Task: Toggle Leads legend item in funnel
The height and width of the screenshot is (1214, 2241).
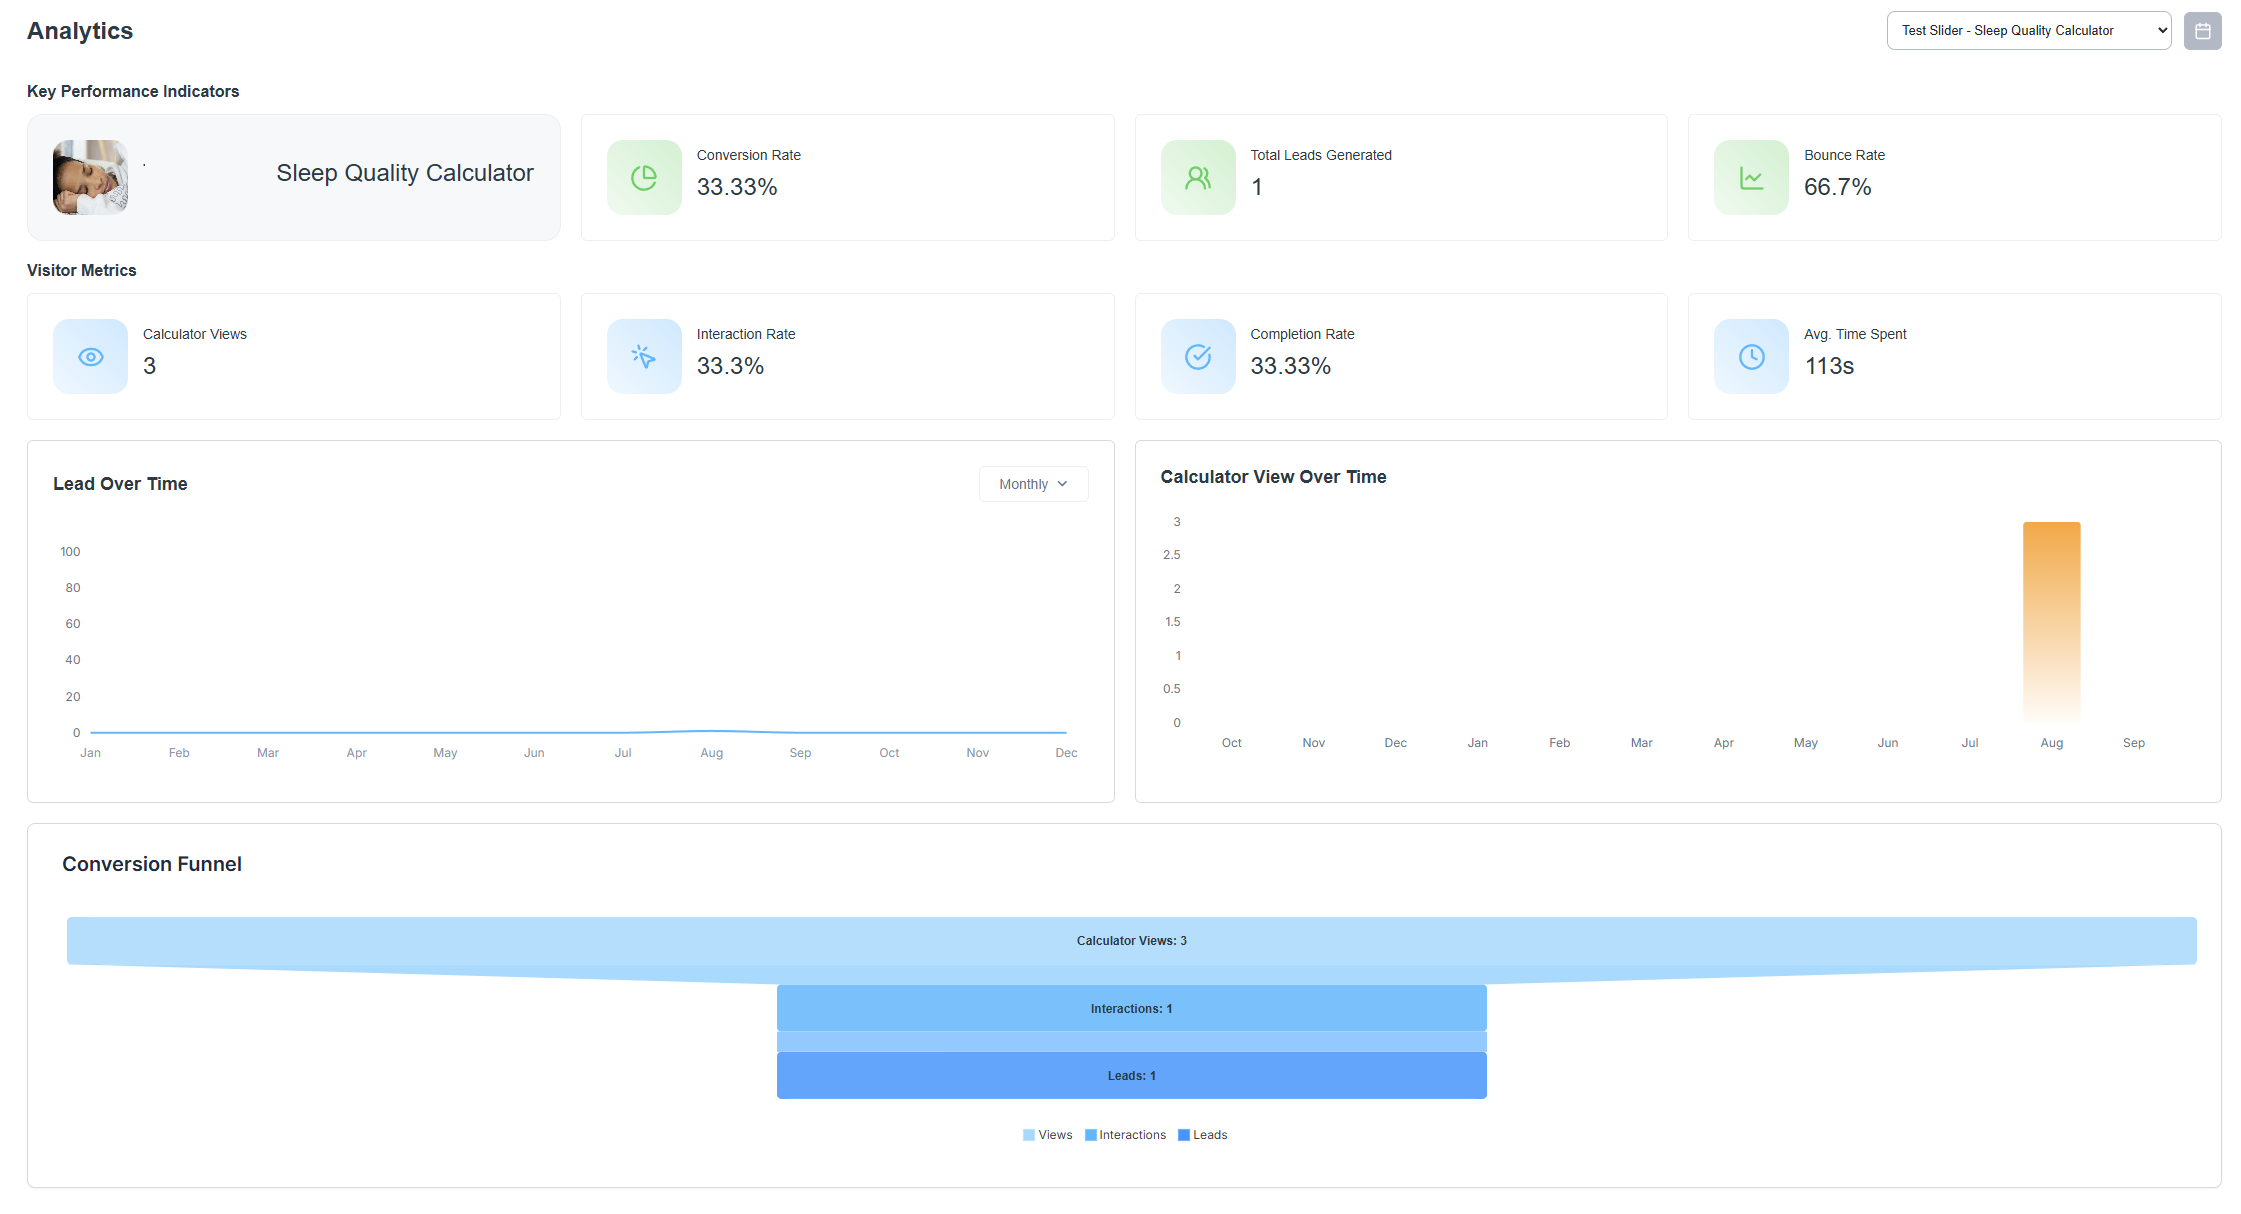Action: coord(1203,1135)
